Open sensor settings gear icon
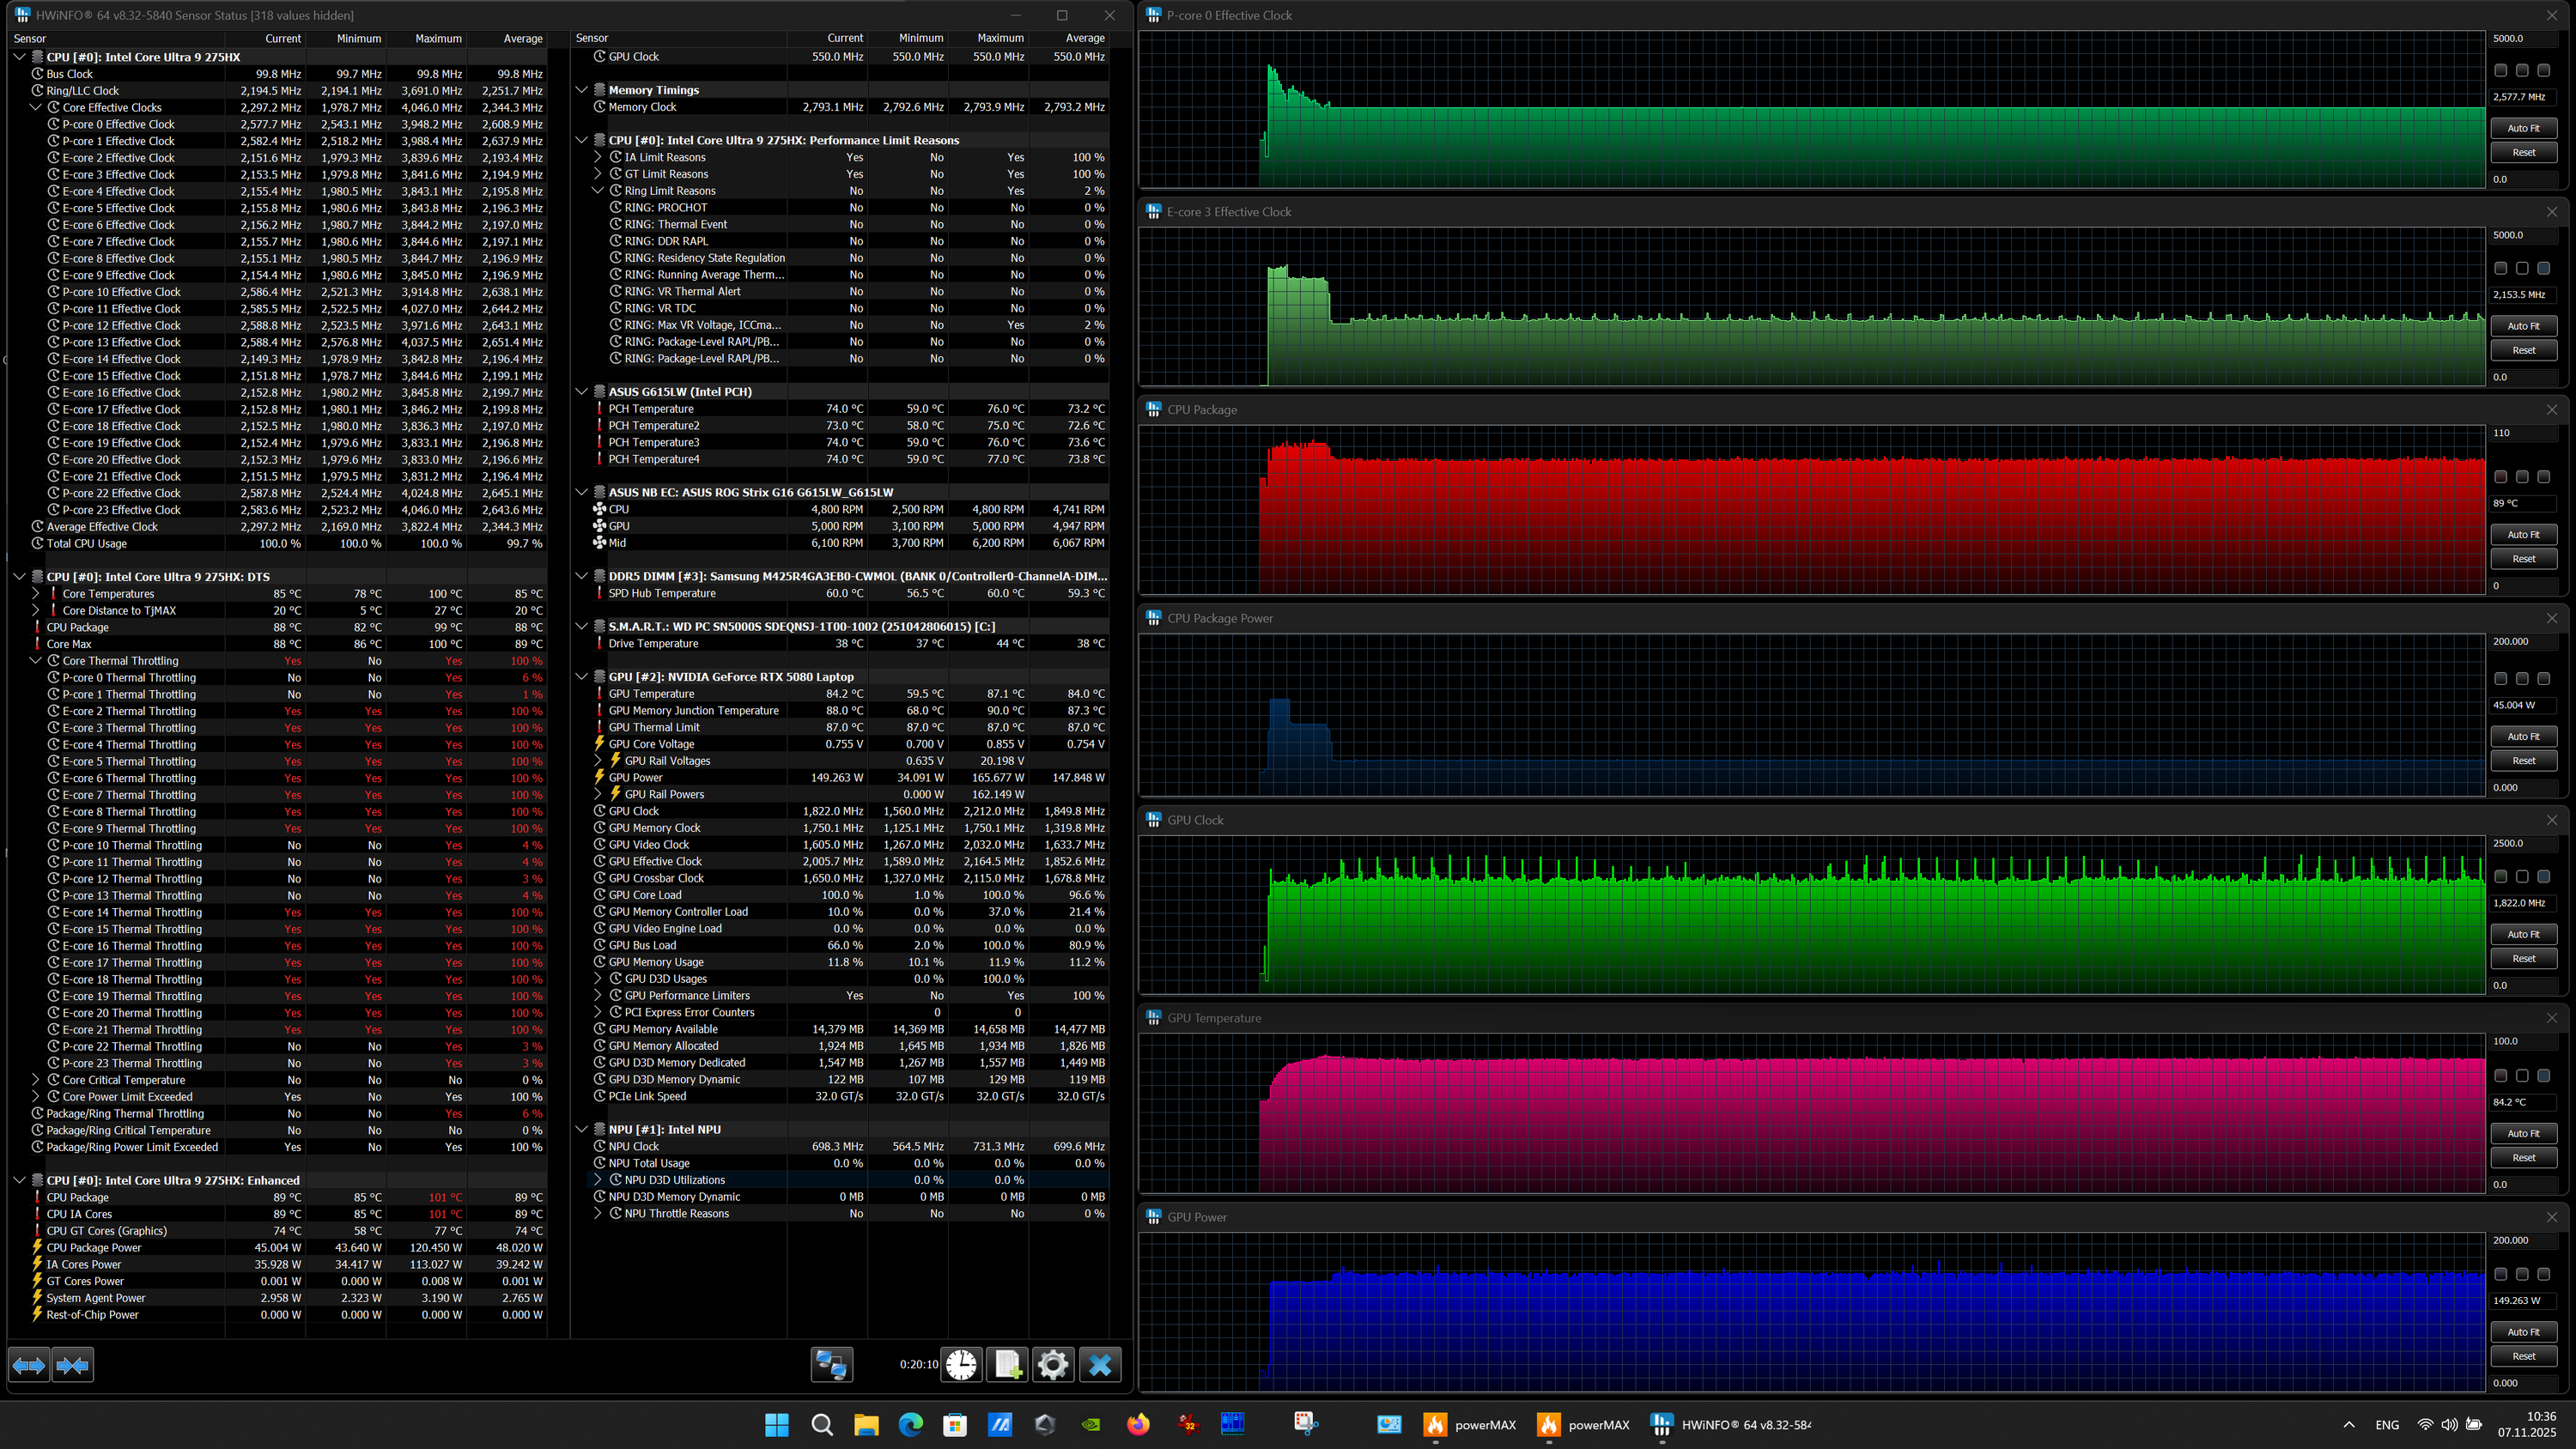This screenshot has width=2576, height=1449. (1053, 1365)
